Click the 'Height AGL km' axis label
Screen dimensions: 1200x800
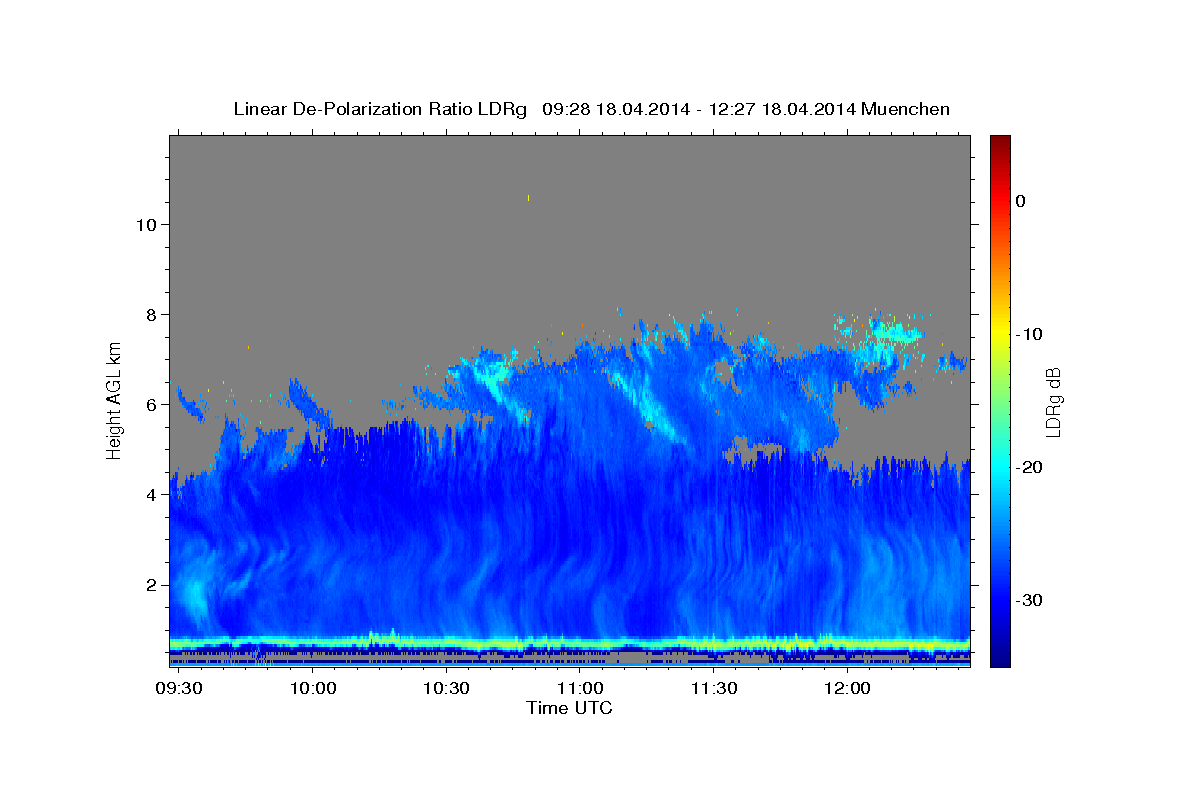point(114,400)
